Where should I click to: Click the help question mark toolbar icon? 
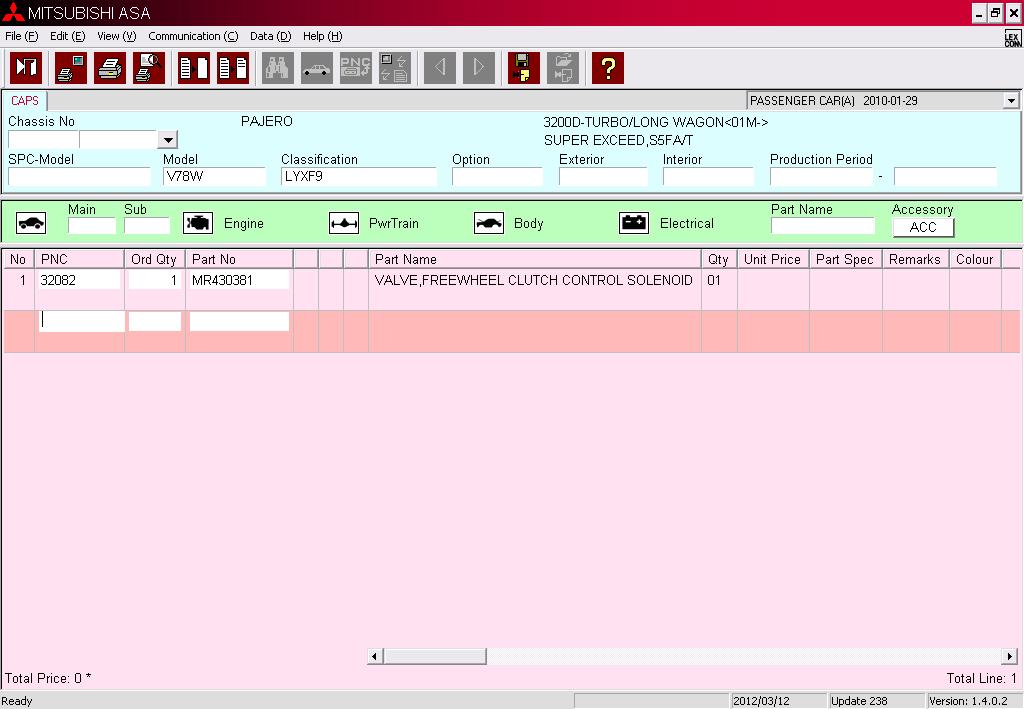(608, 68)
